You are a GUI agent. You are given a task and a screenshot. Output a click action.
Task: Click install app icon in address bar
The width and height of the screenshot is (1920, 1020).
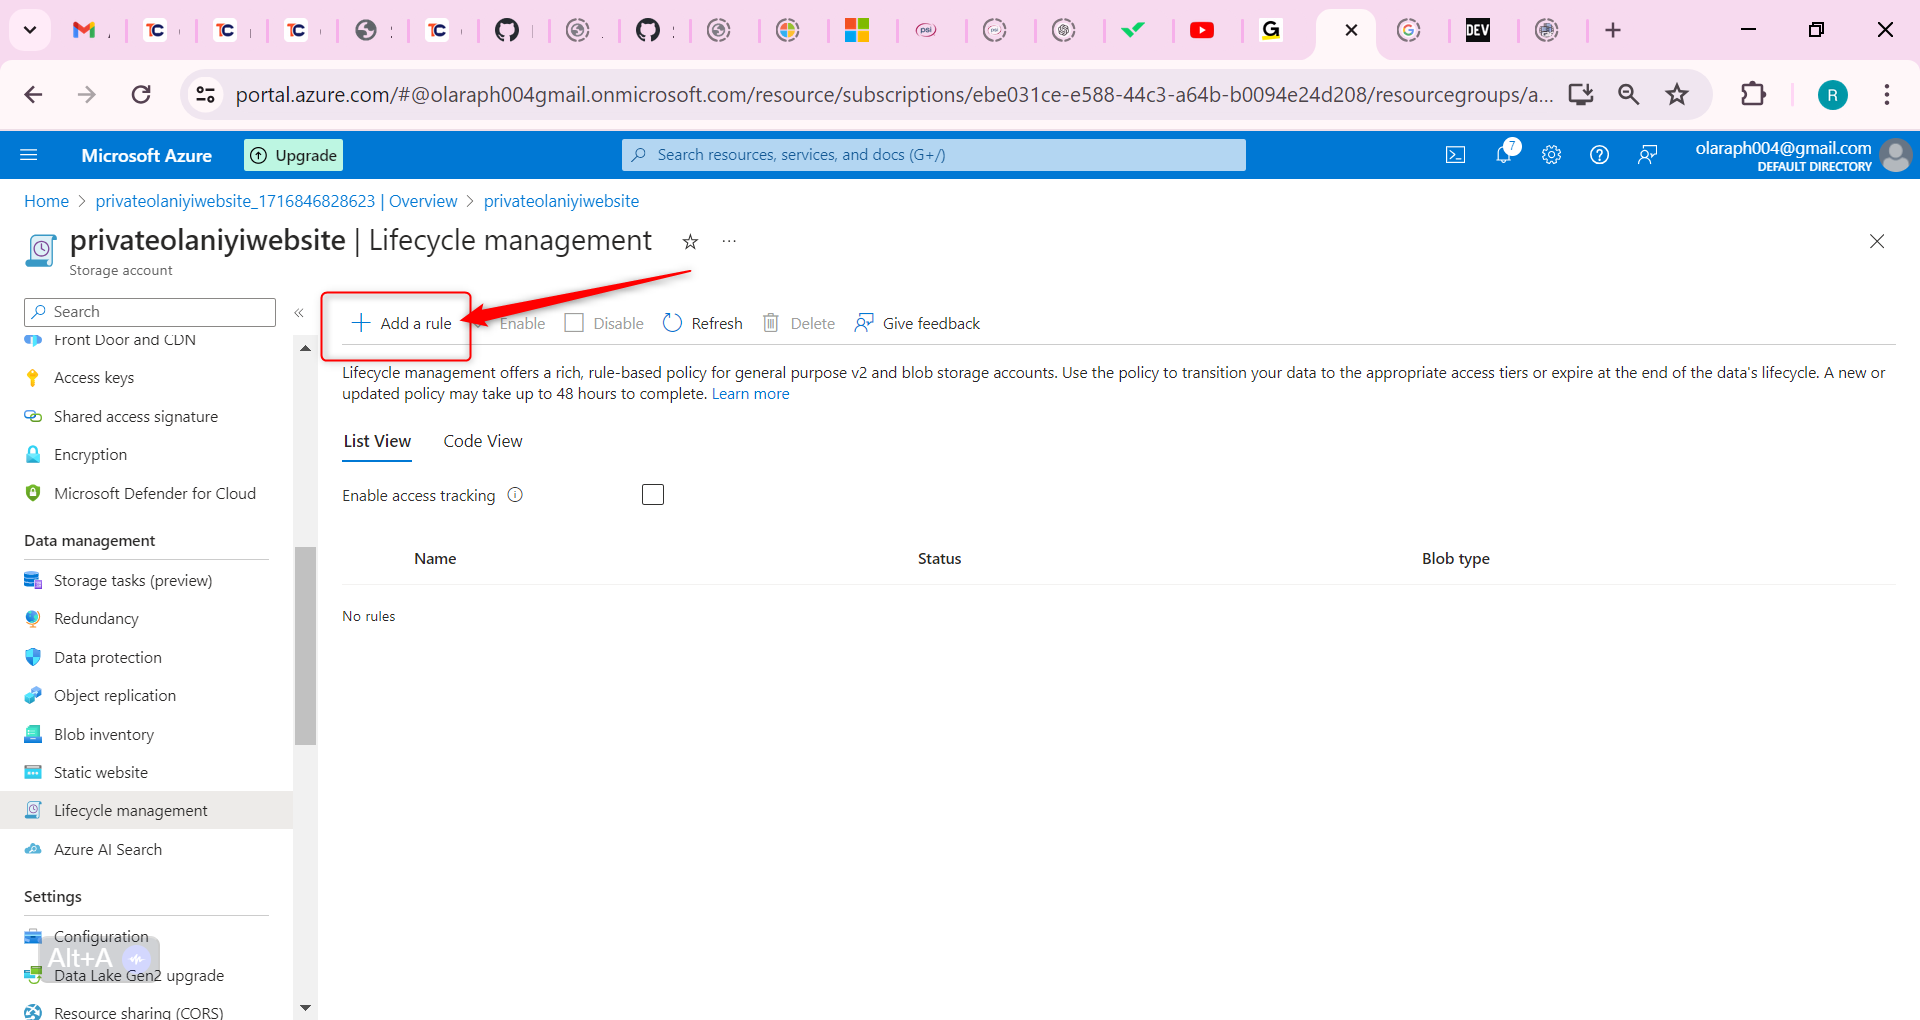pyautogui.click(x=1581, y=95)
